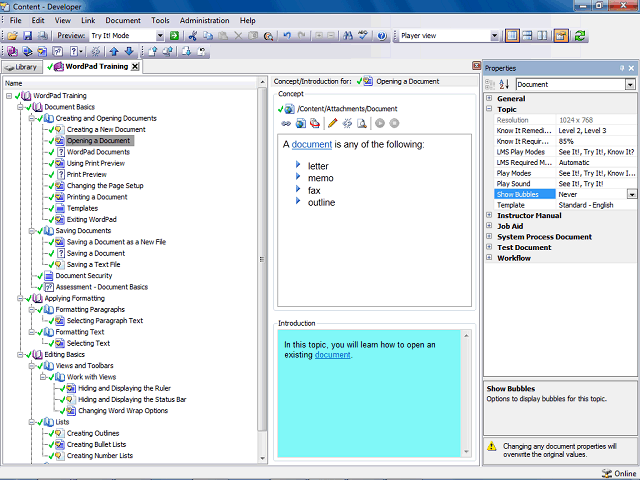Click the new topic icon in second toolbar
Screen dimensions: 640x480
(x=42, y=51)
